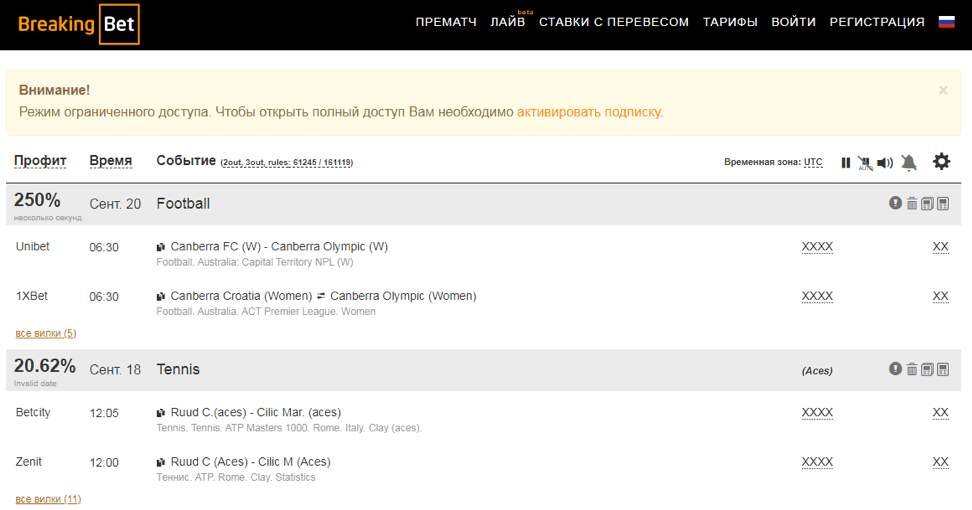Click the icon beside Ruud C.(aces) event
Image resolution: width=972 pixels, height=510 pixels.
(161, 413)
